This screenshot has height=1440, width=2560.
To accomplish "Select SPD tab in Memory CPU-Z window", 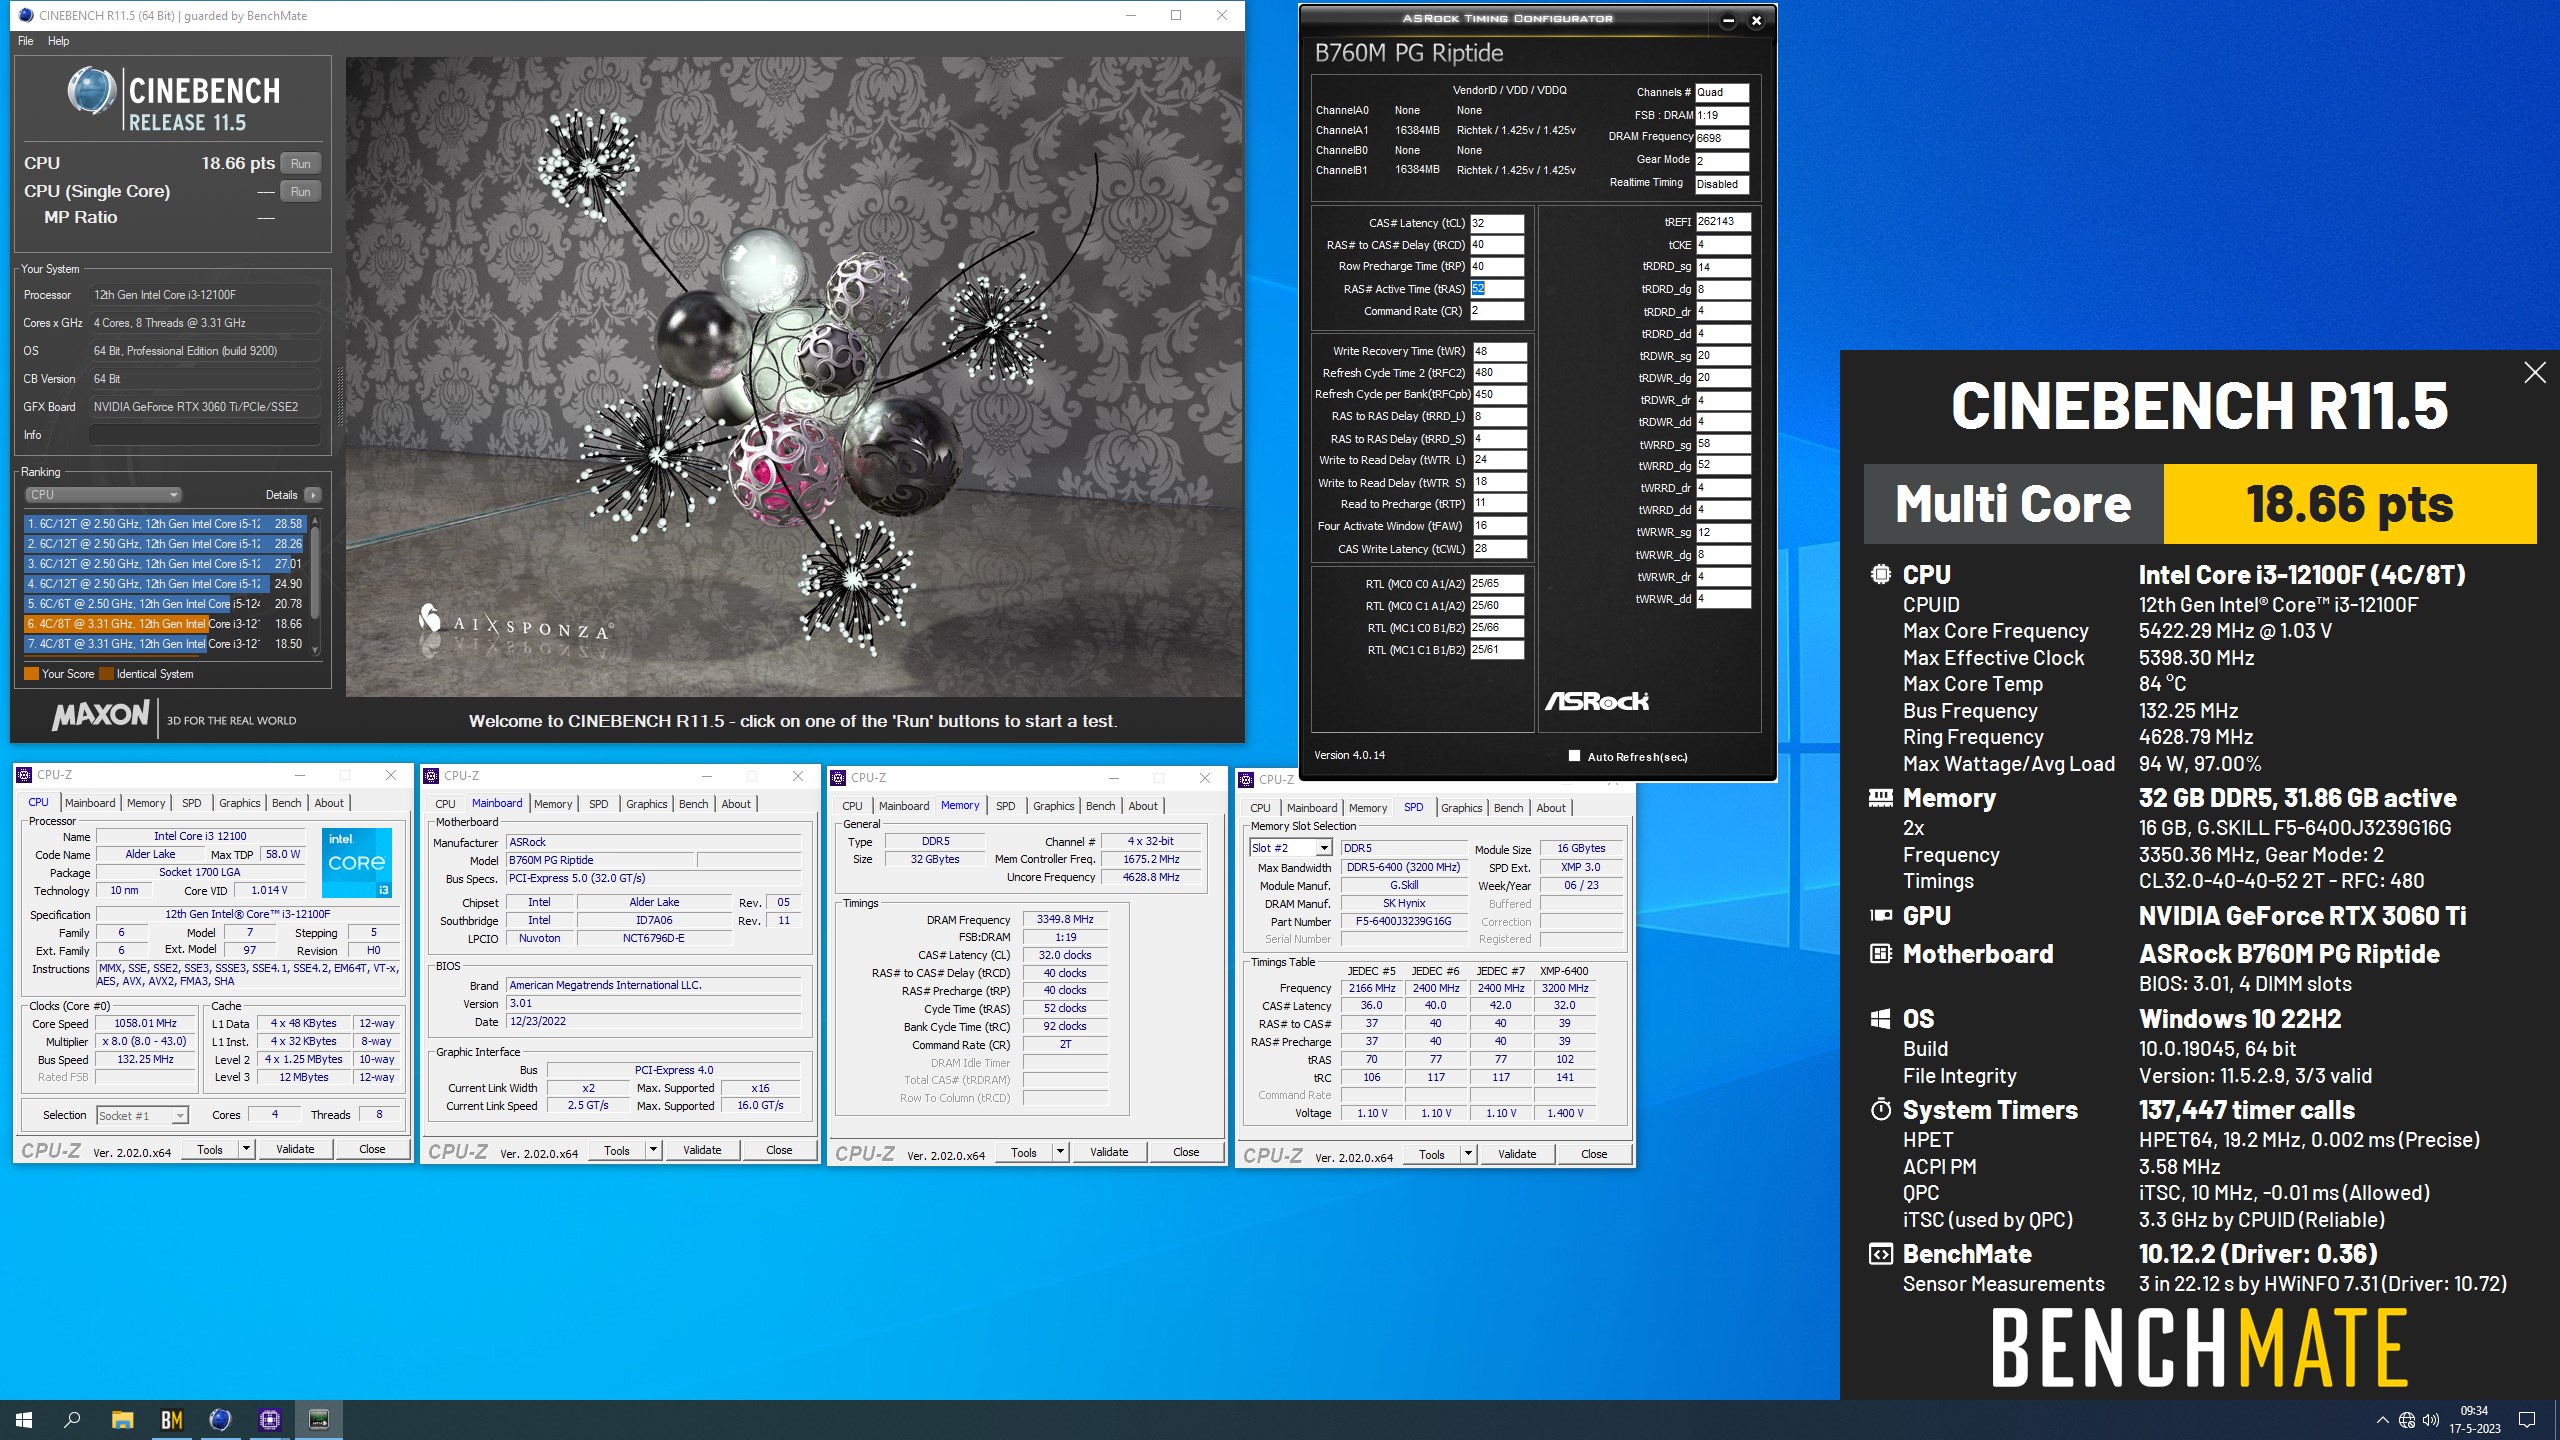I will 1006,806.
